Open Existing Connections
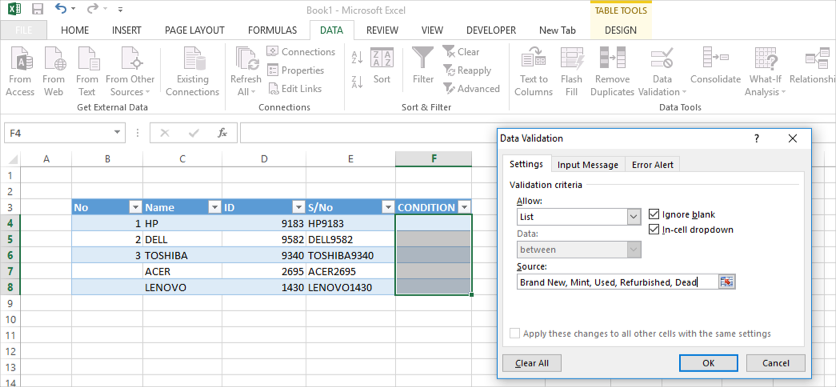The height and width of the screenshot is (387, 836). pos(192,71)
